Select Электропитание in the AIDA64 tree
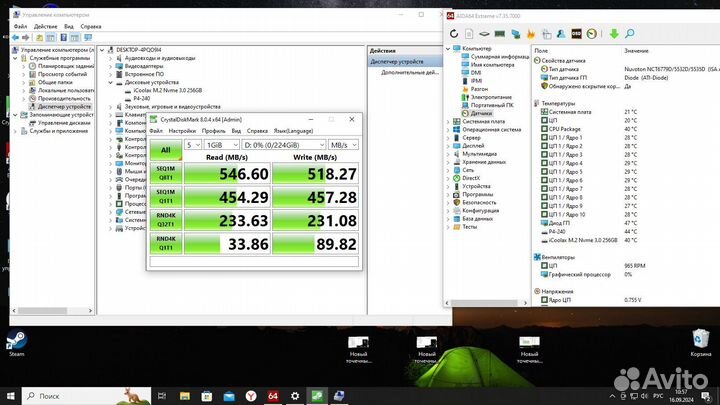 coord(490,97)
